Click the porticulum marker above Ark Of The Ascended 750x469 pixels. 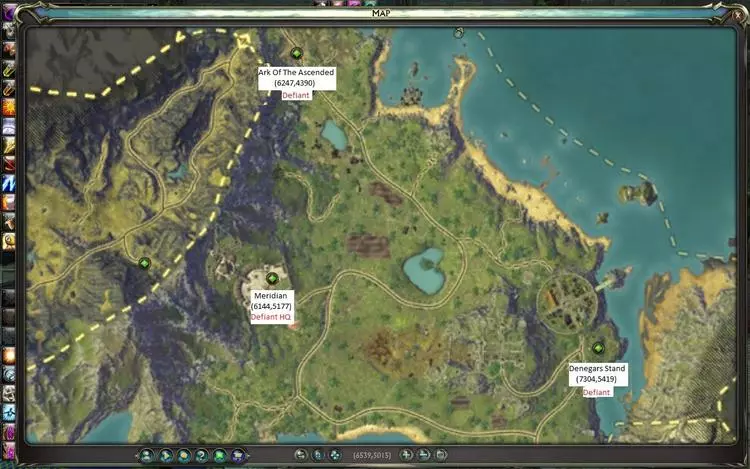[297, 53]
